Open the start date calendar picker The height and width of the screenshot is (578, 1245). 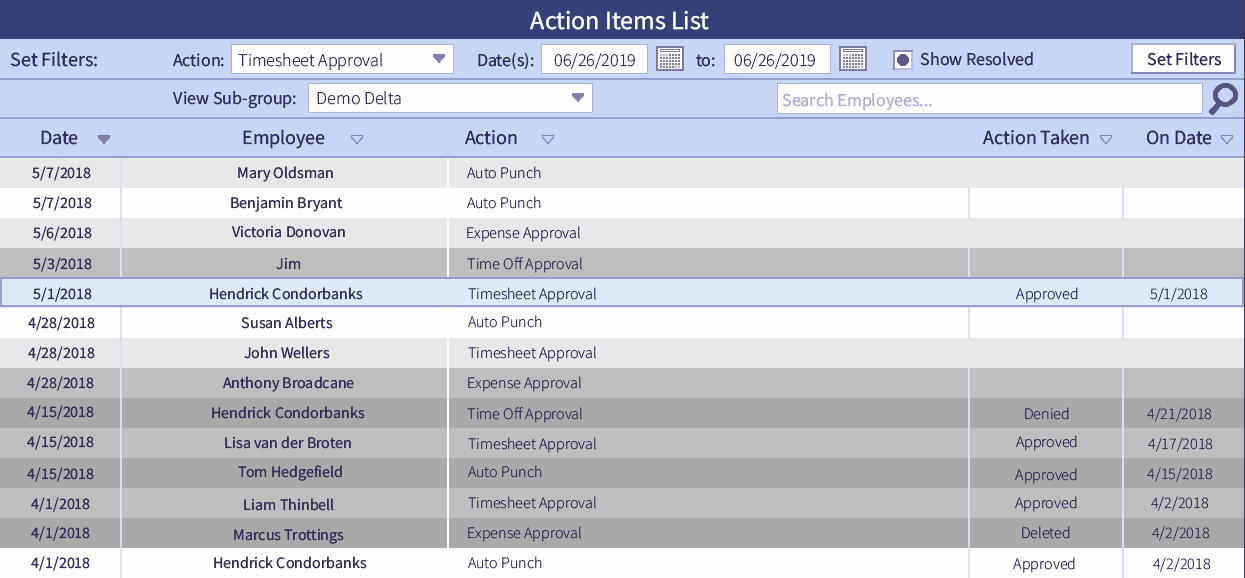pyautogui.click(x=670, y=58)
